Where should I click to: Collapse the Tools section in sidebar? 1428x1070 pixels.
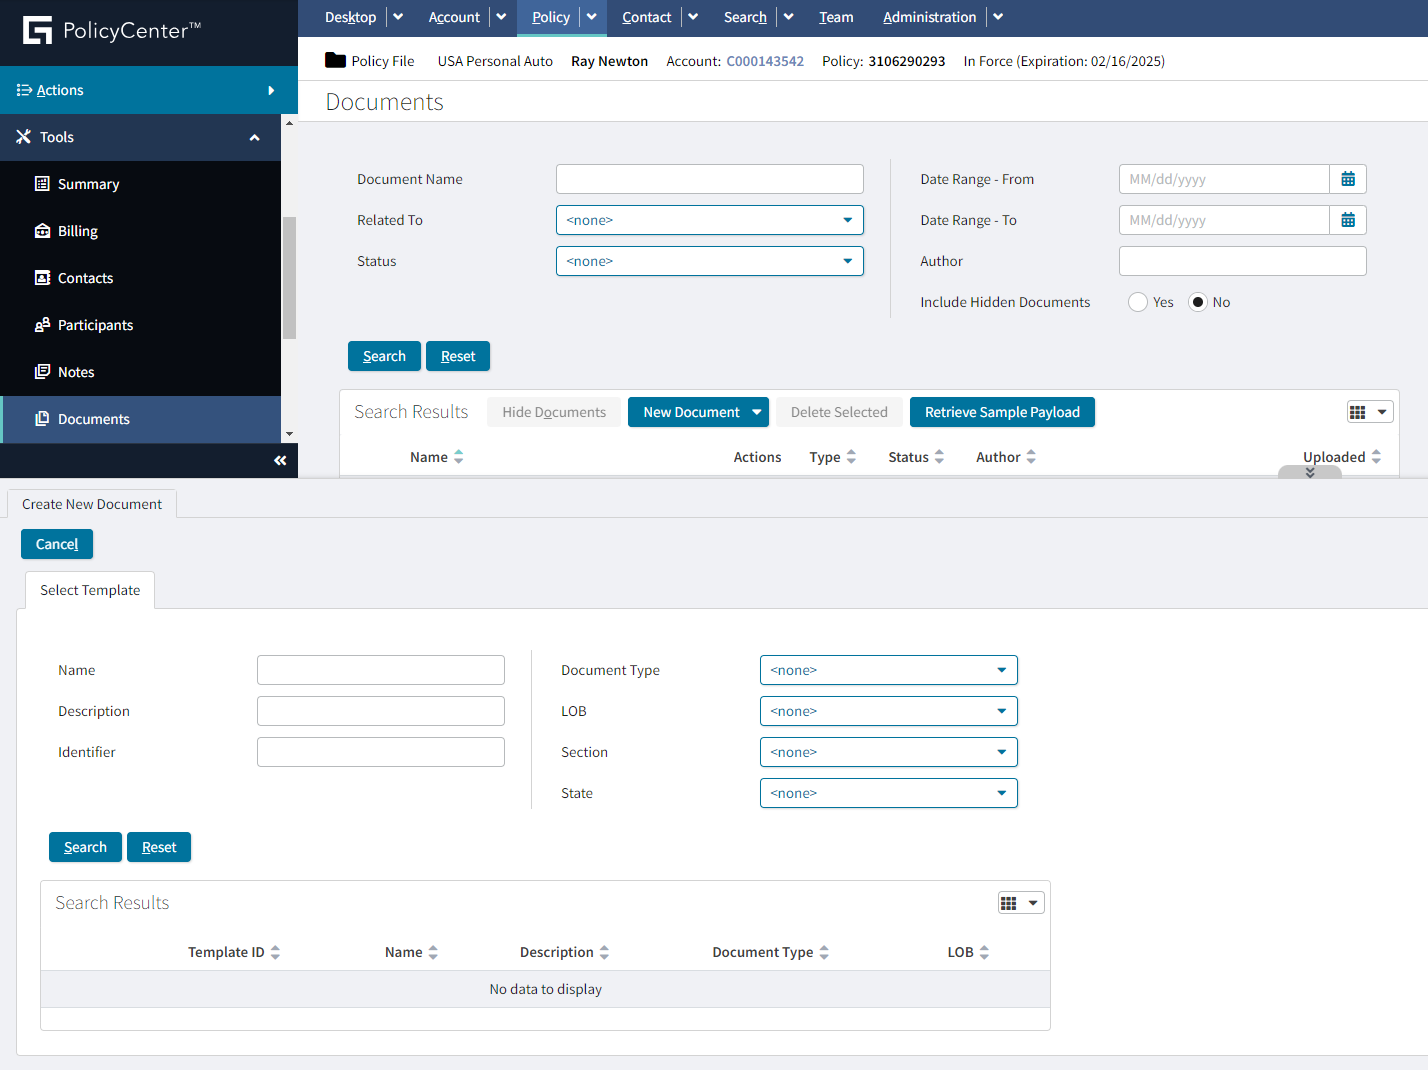(254, 137)
